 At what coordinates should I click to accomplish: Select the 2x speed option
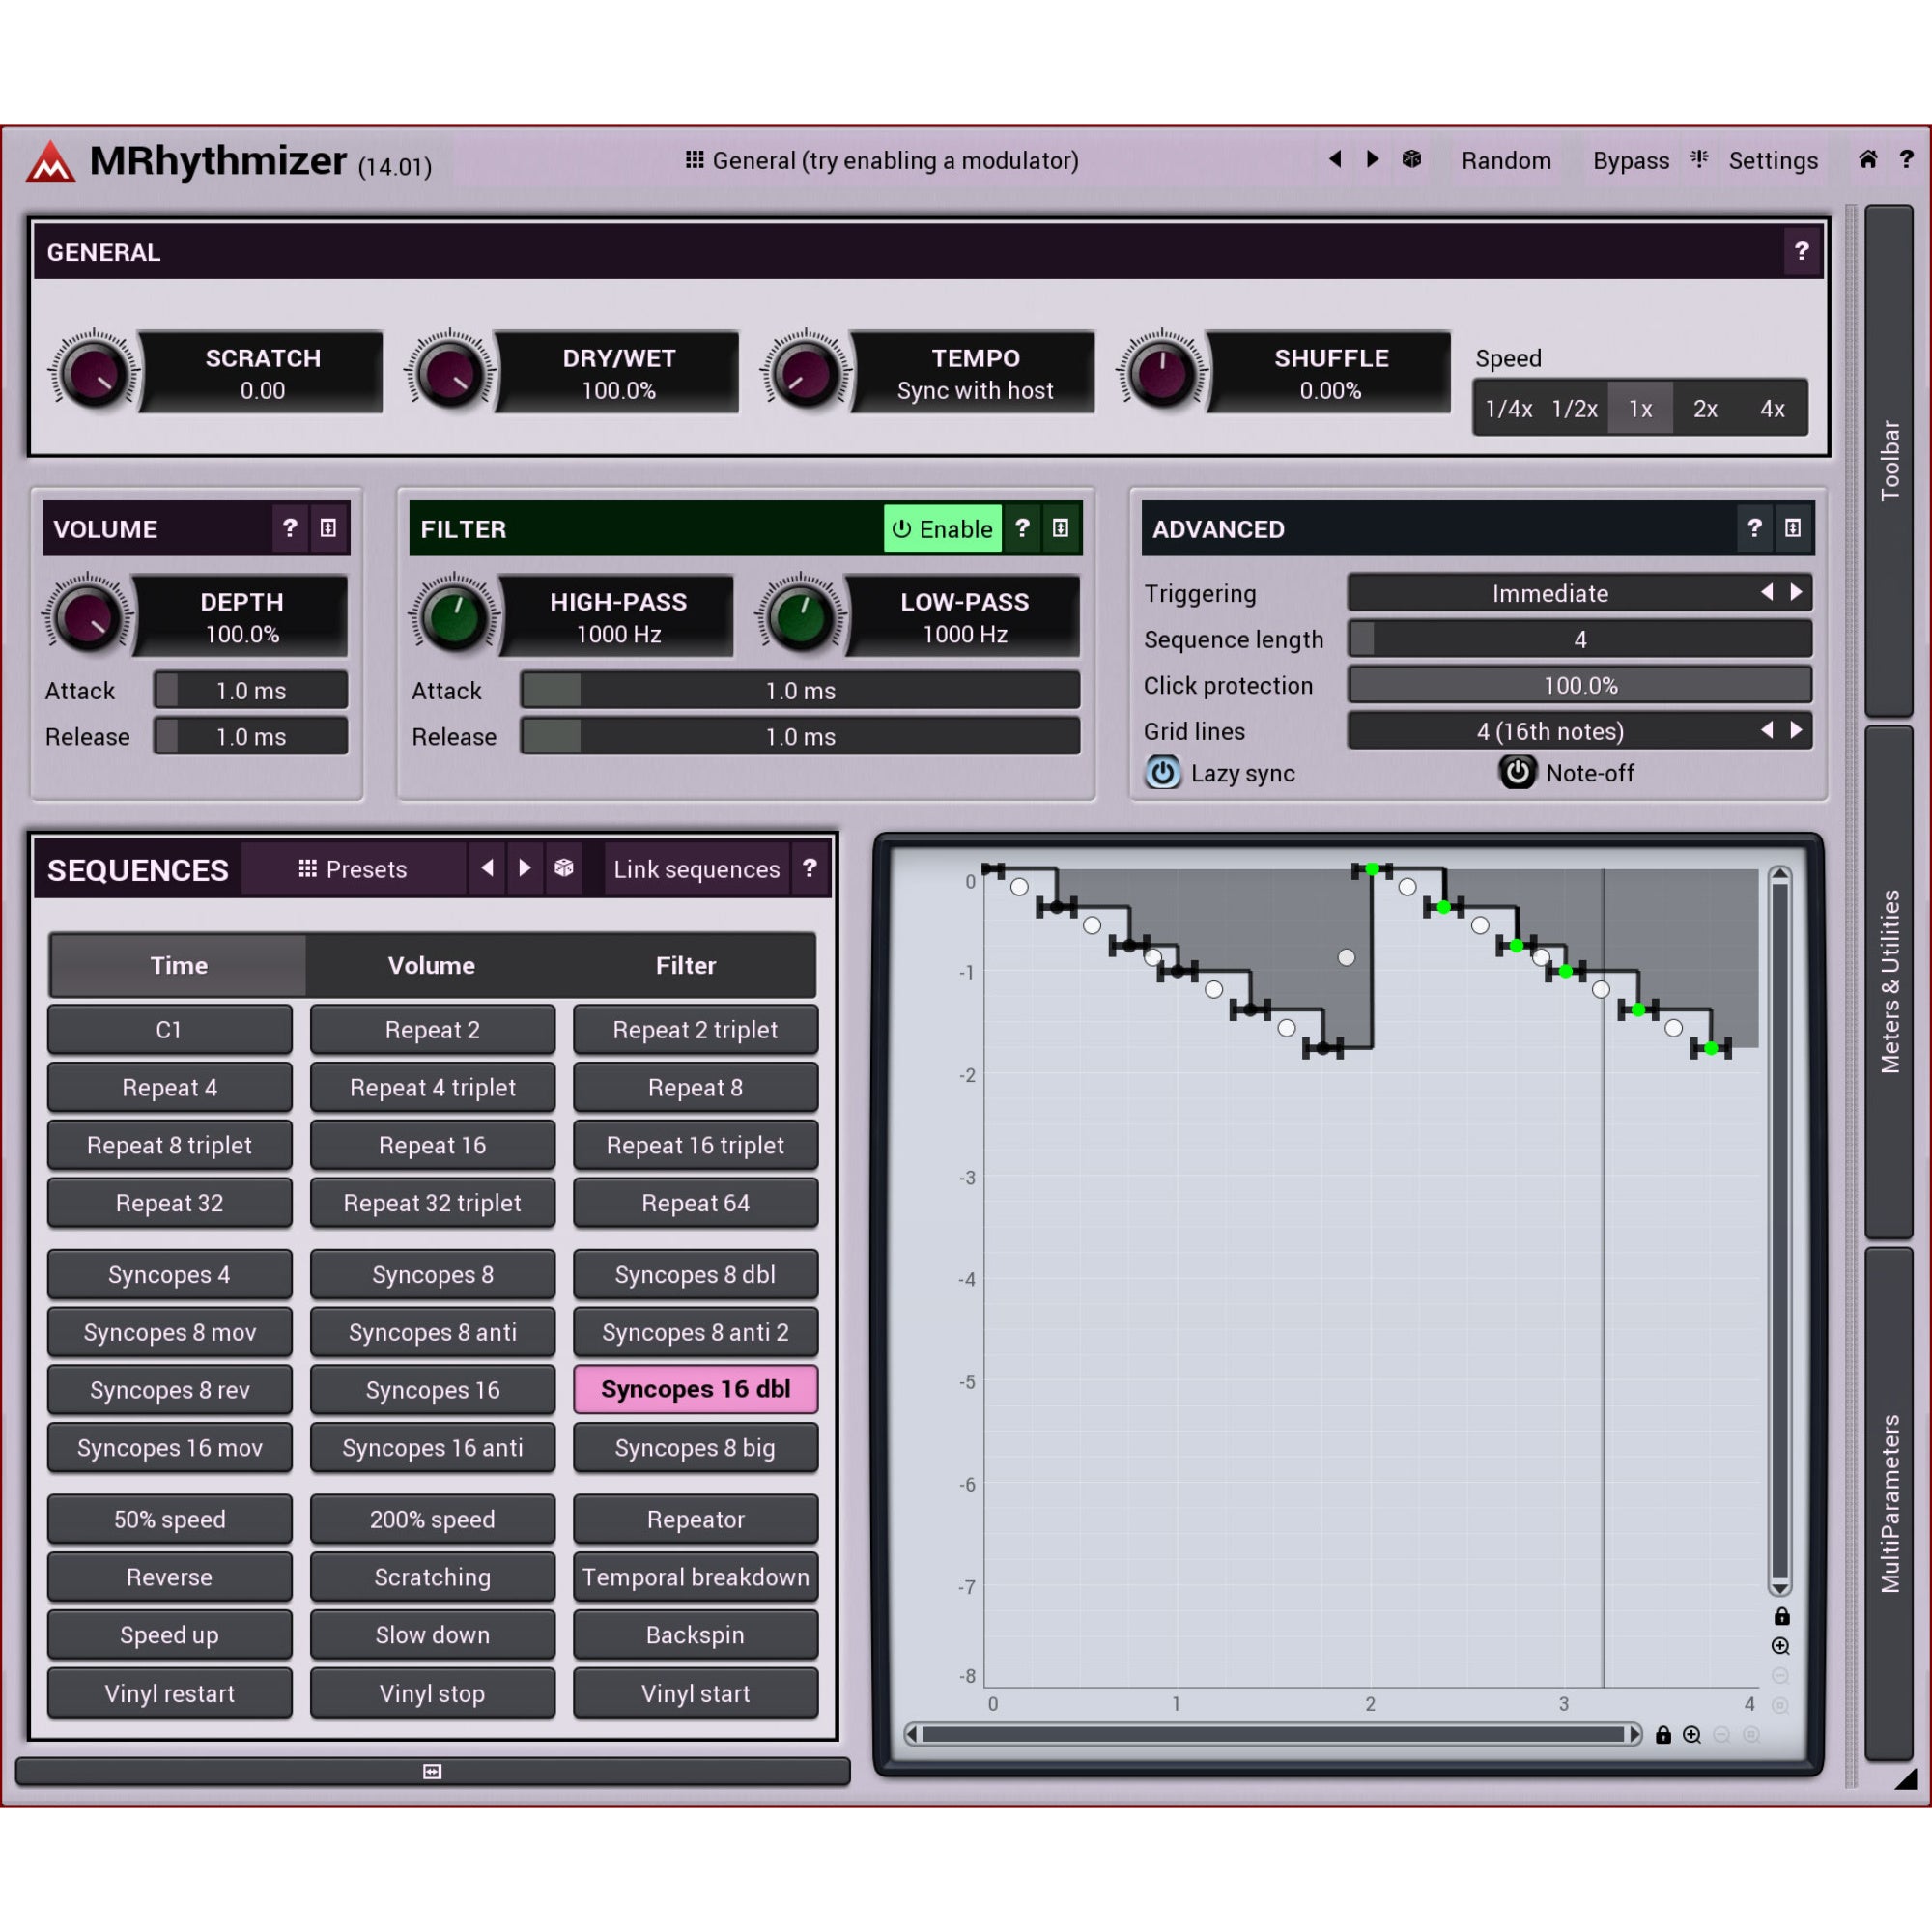pos(1705,408)
